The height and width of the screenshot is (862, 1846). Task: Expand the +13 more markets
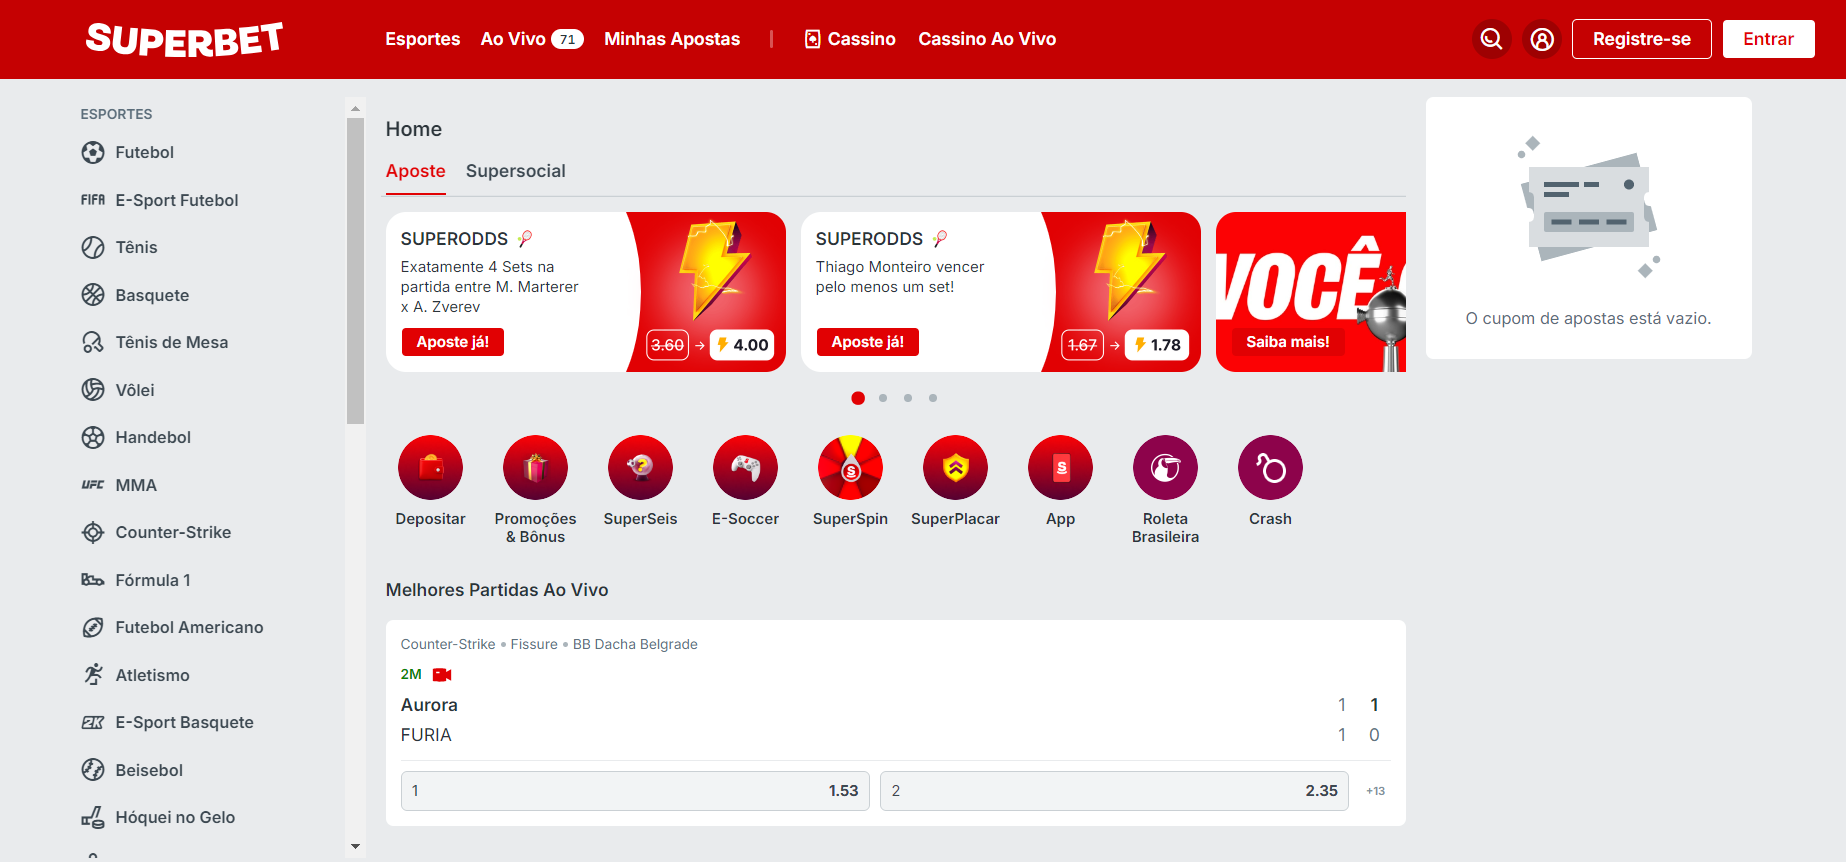tap(1375, 791)
